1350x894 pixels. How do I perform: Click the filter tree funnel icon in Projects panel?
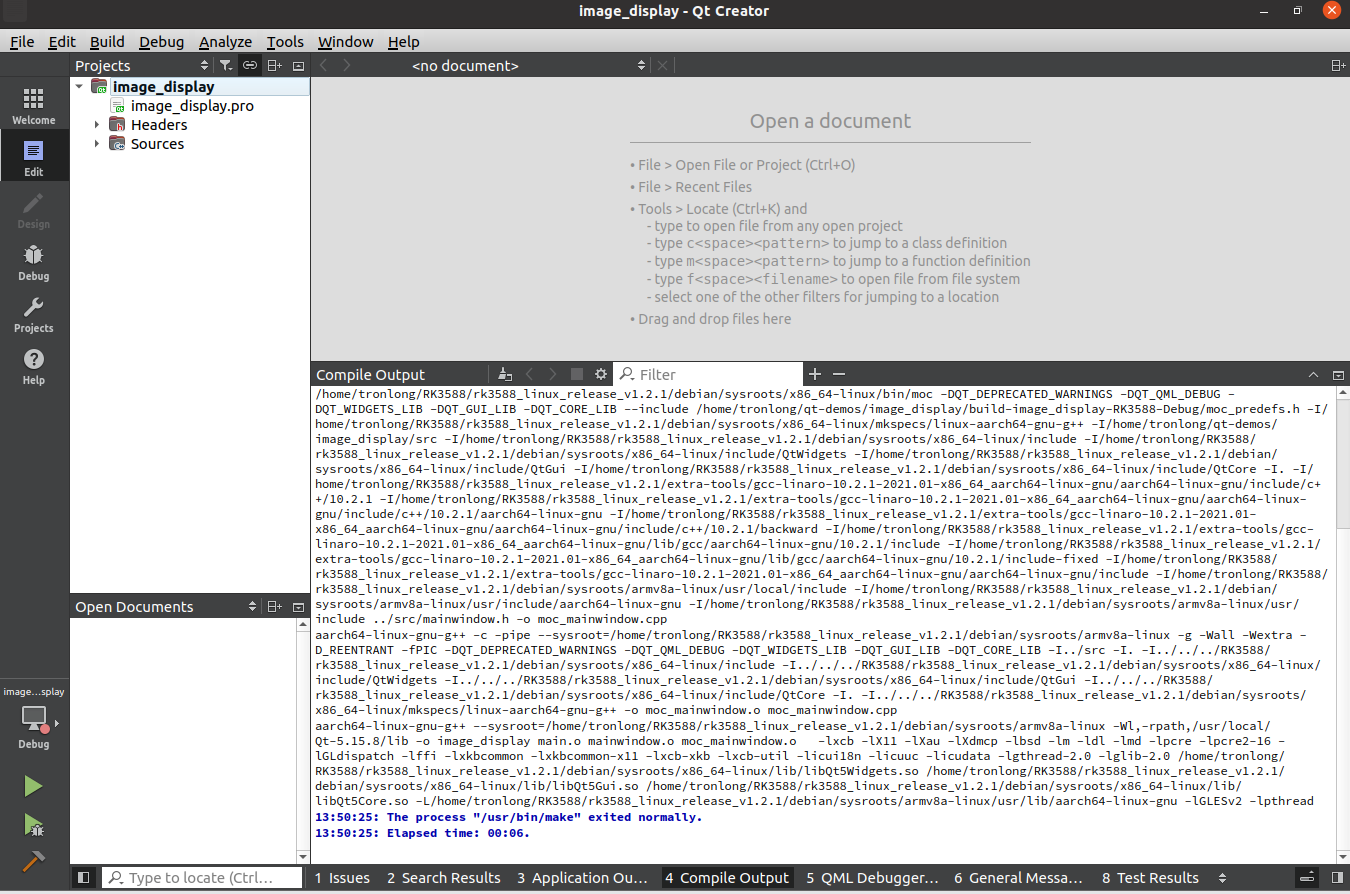[226, 66]
